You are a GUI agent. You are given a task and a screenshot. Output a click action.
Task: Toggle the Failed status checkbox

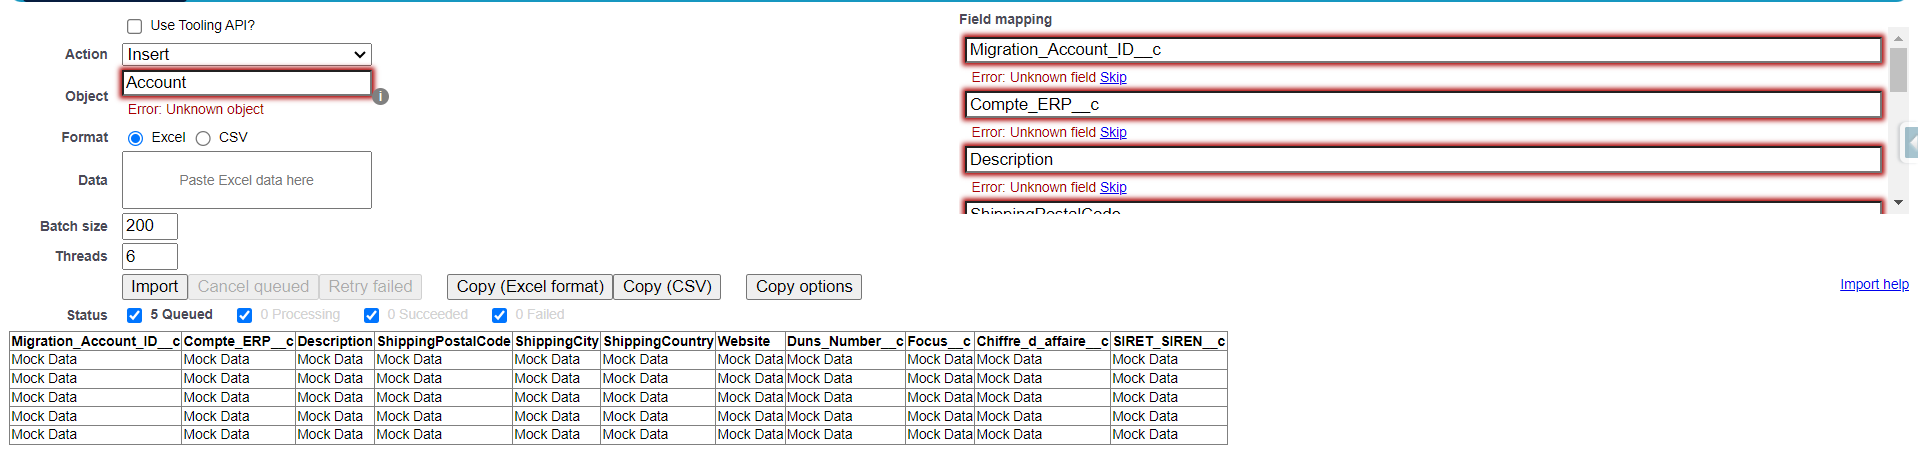(x=499, y=315)
